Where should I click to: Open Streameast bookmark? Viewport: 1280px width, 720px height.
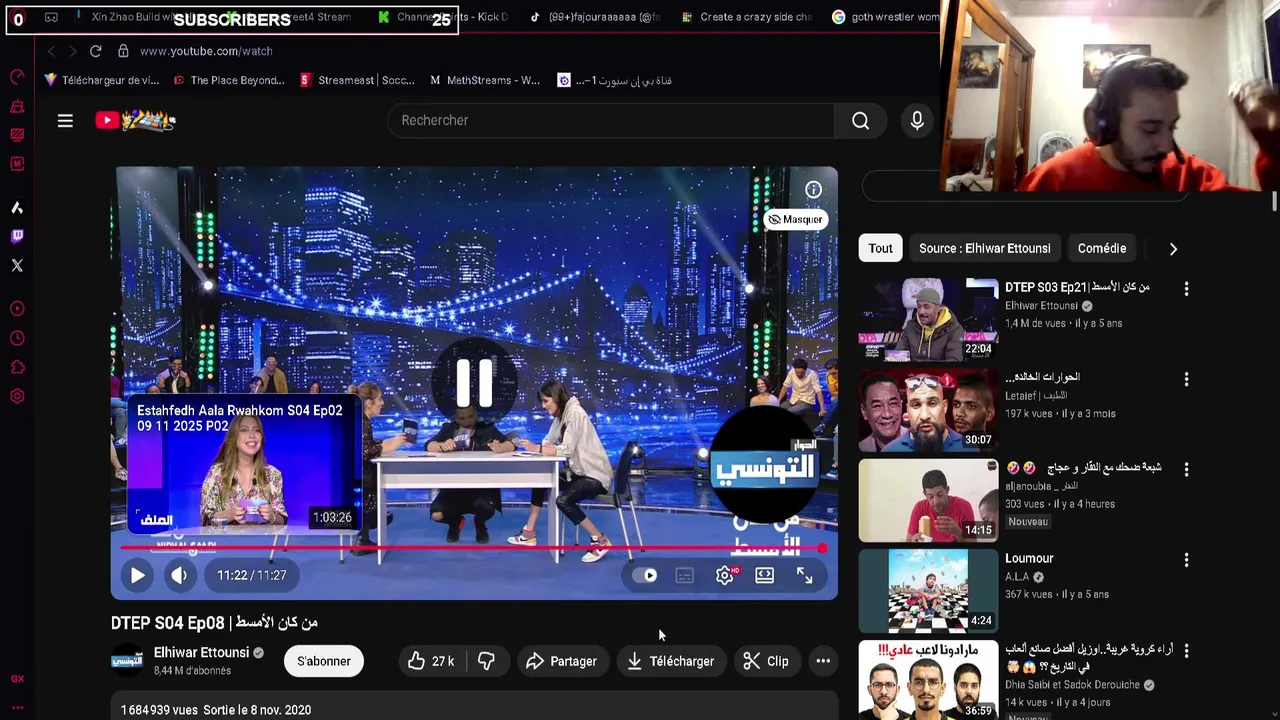click(x=357, y=80)
